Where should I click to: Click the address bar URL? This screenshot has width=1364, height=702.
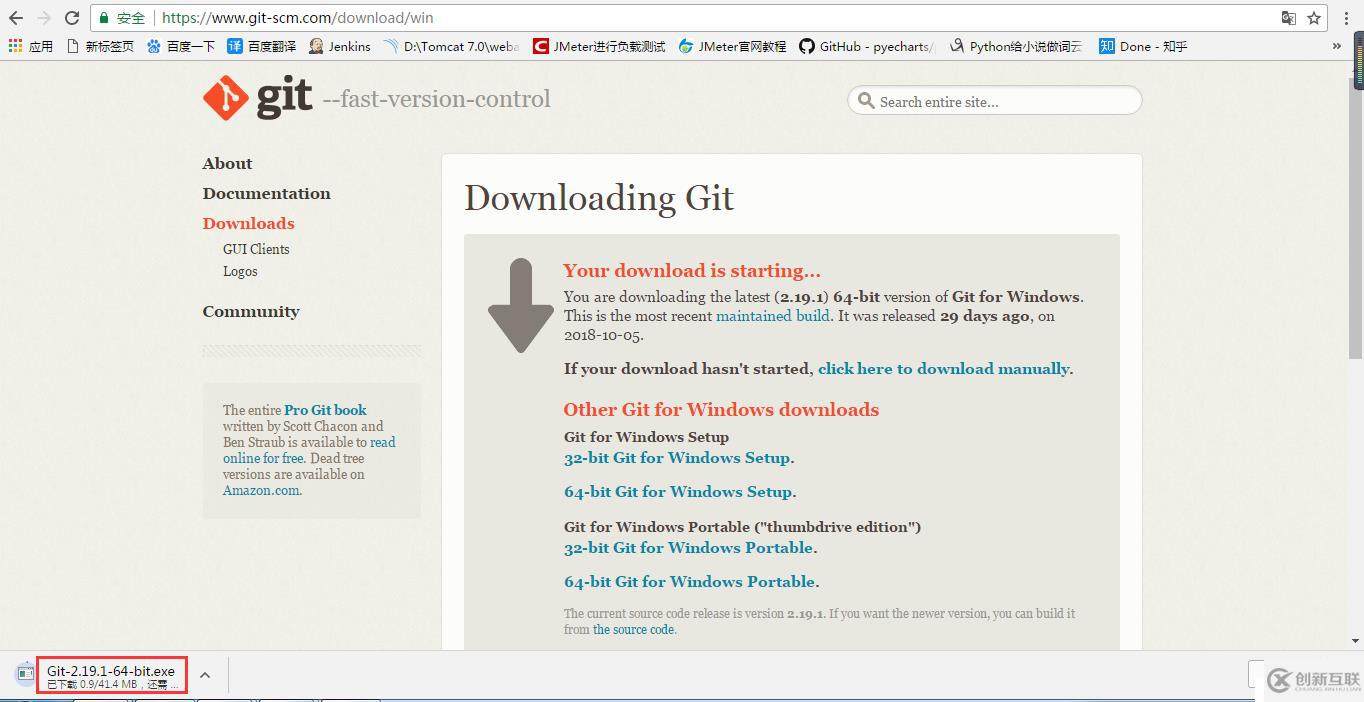tap(297, 18)
